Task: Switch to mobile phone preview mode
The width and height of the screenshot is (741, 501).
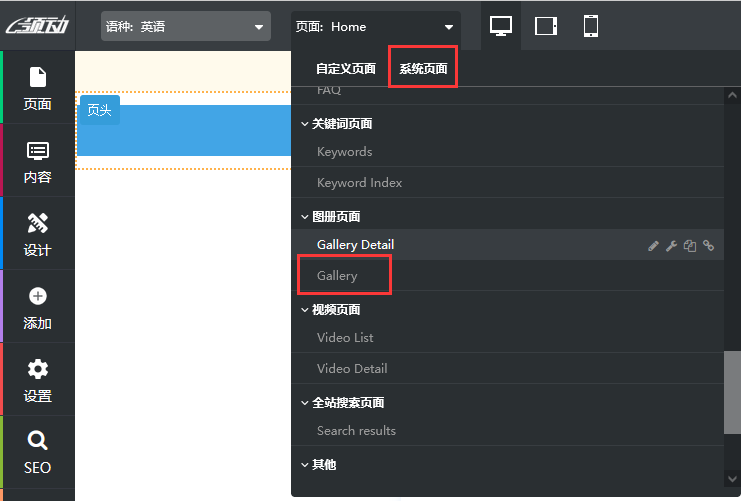Action: coord(591,26)
